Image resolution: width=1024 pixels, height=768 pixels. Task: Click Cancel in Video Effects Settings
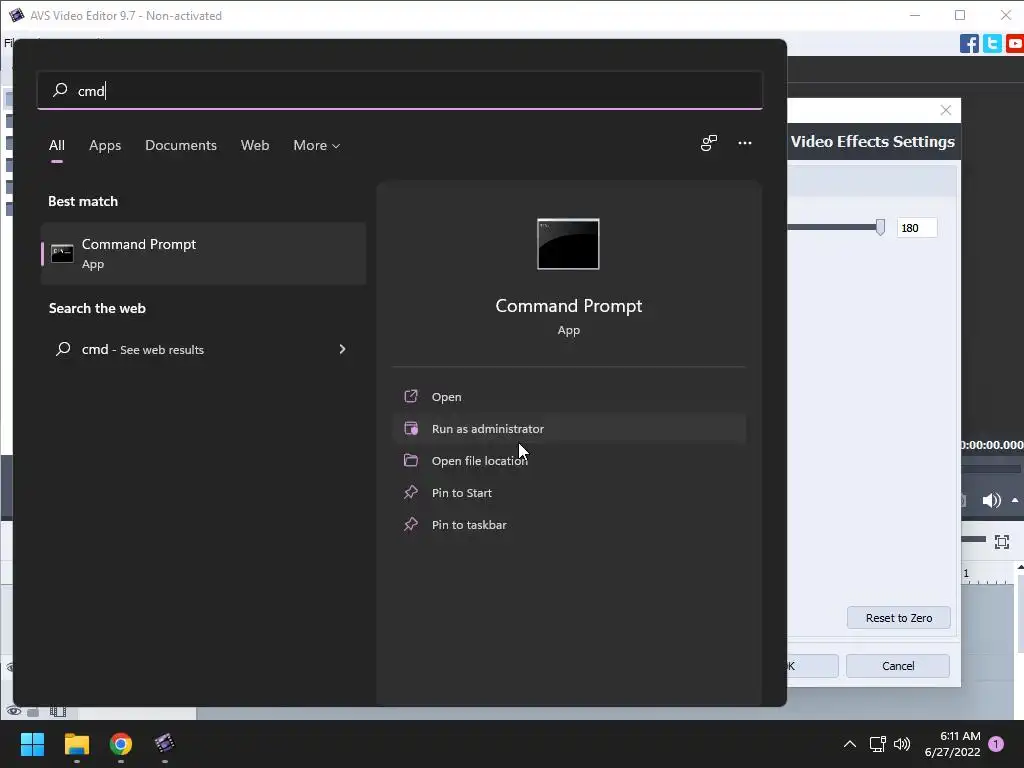point(898,666)
